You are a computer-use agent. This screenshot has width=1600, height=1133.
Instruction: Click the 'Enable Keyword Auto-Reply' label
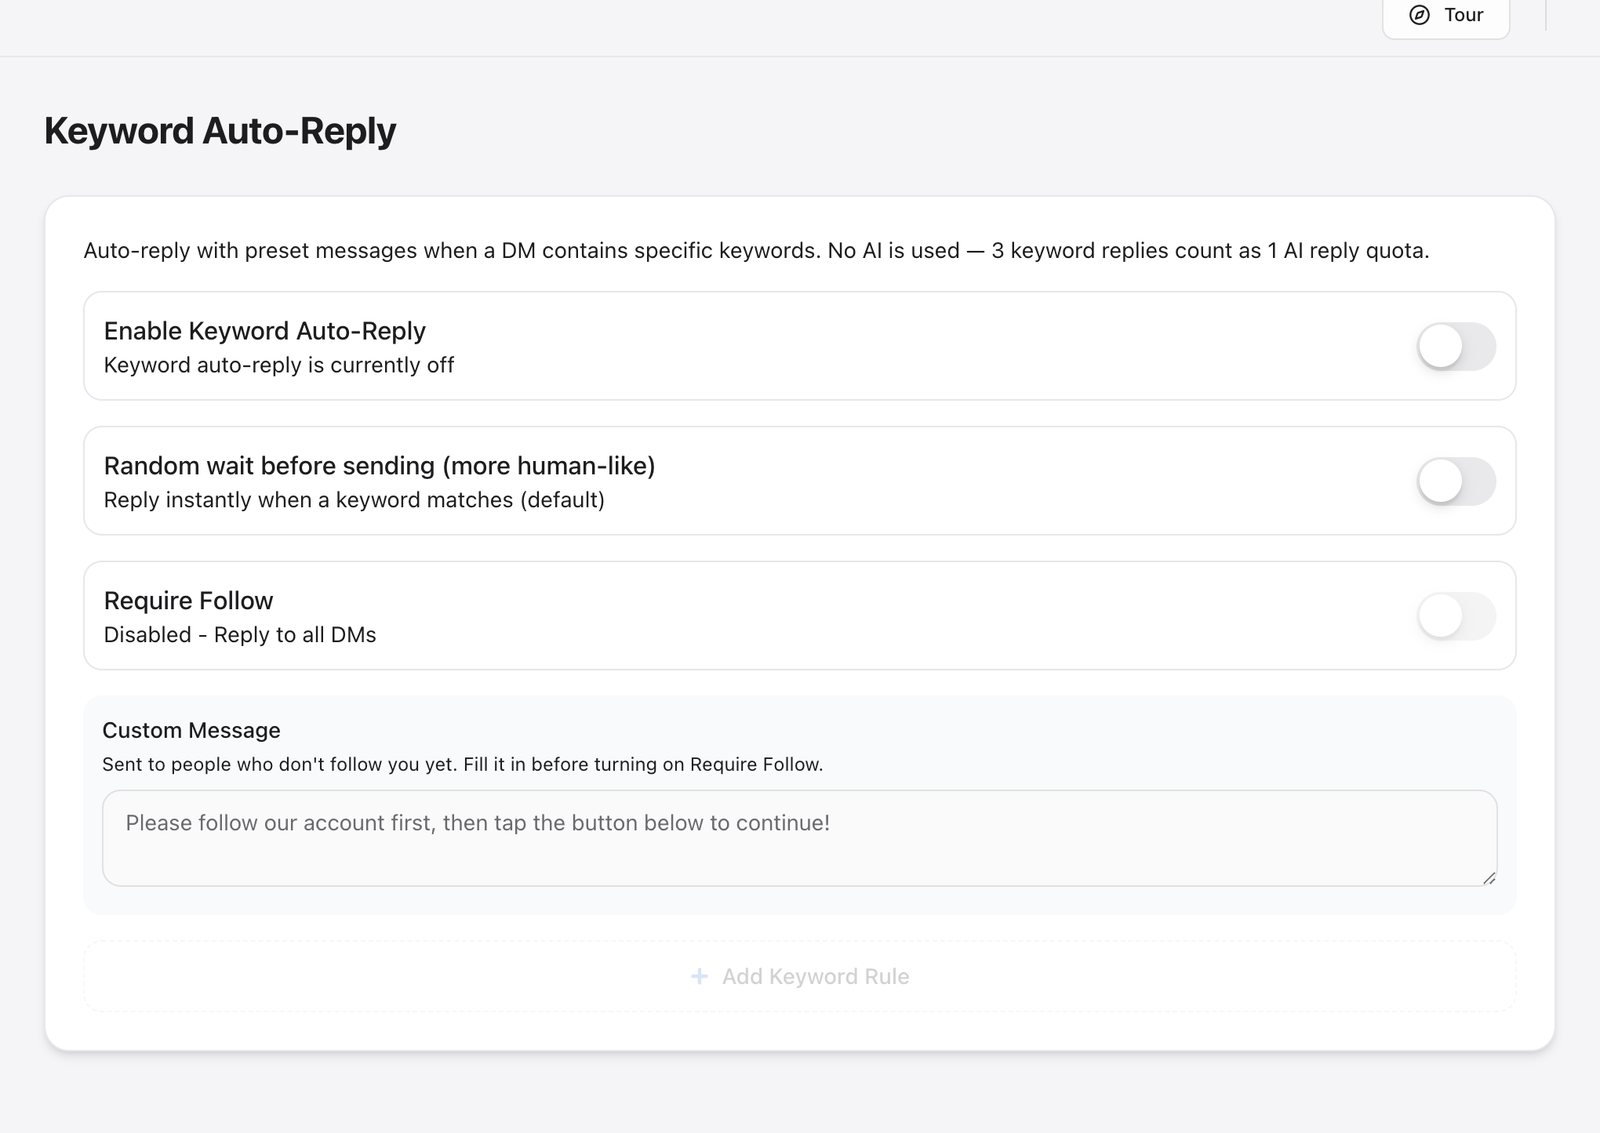pyautogui.click(x=265, y=331)
